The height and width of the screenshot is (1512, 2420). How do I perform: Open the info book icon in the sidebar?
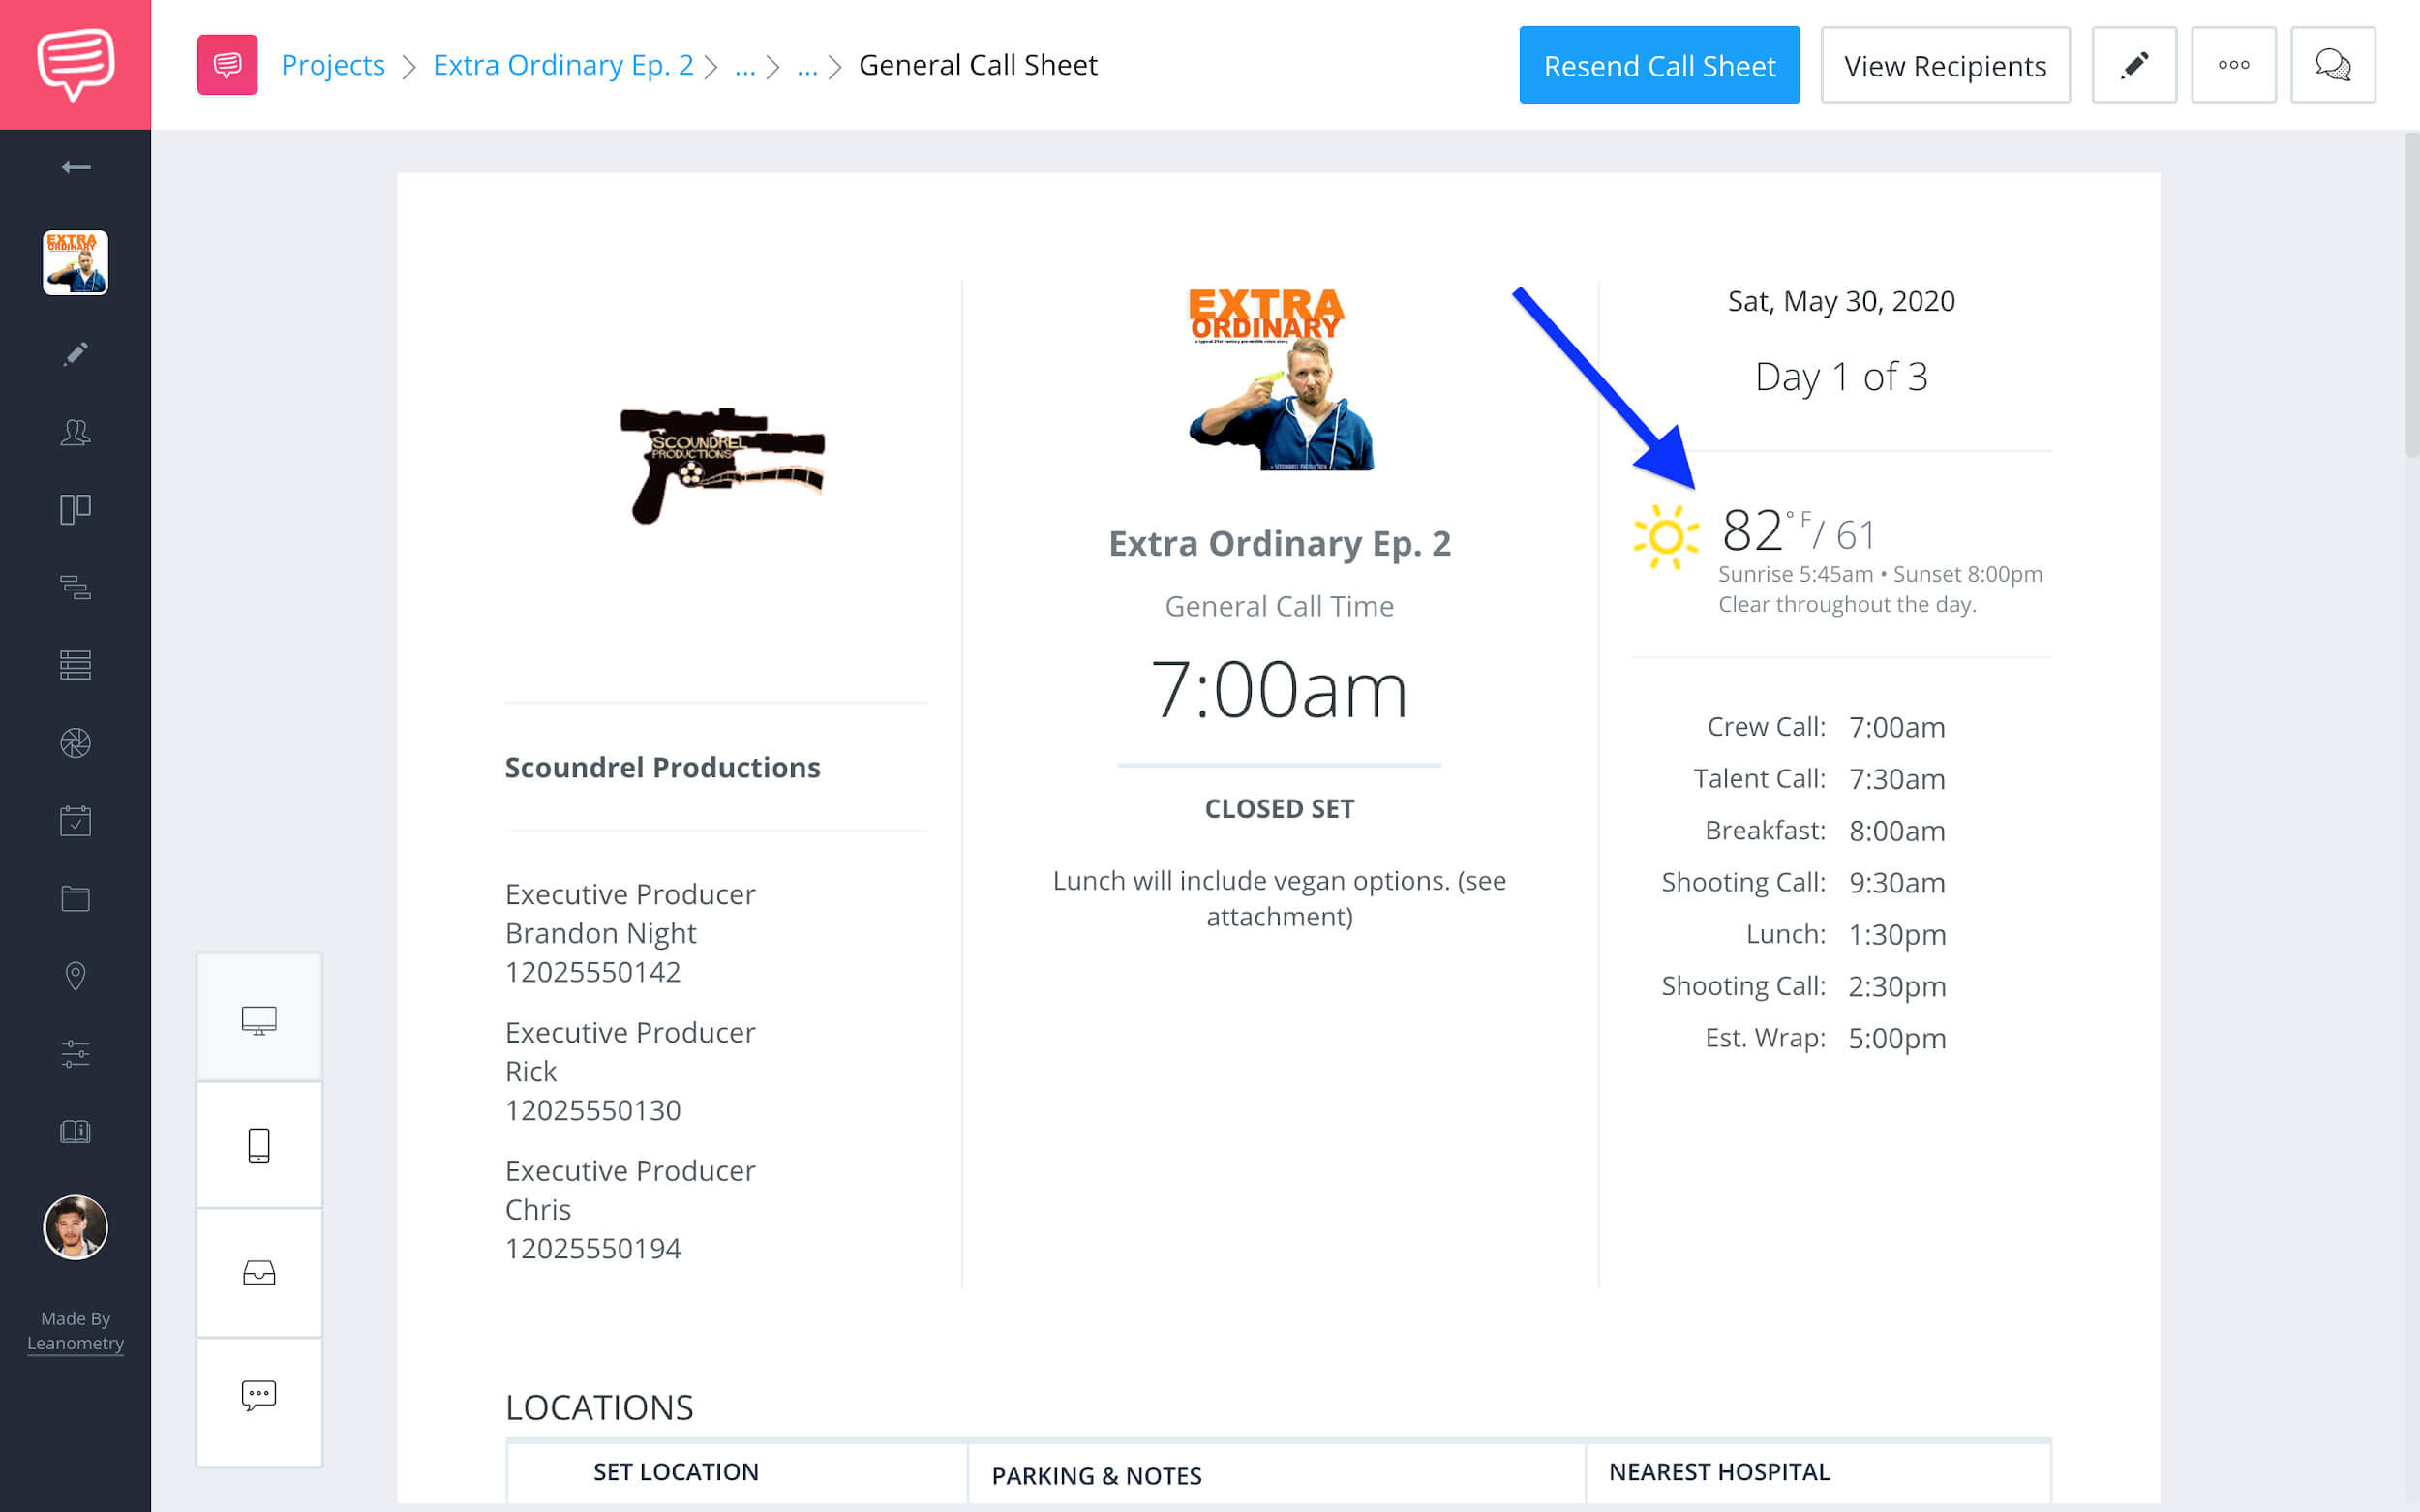[x=76, y=1131]
